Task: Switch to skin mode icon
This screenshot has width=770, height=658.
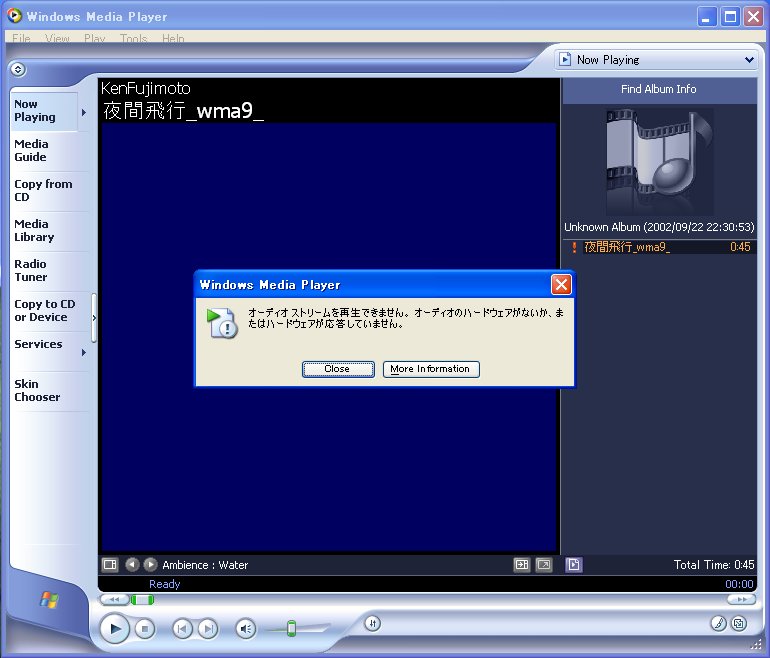Action: pyautogui.click(x=739, y=624)
